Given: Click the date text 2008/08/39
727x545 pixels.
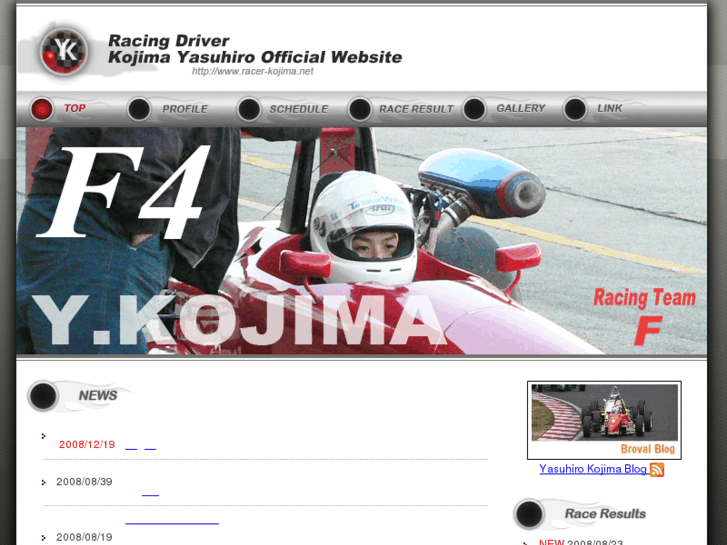Looking at the screenshot, I should [84, 482].
